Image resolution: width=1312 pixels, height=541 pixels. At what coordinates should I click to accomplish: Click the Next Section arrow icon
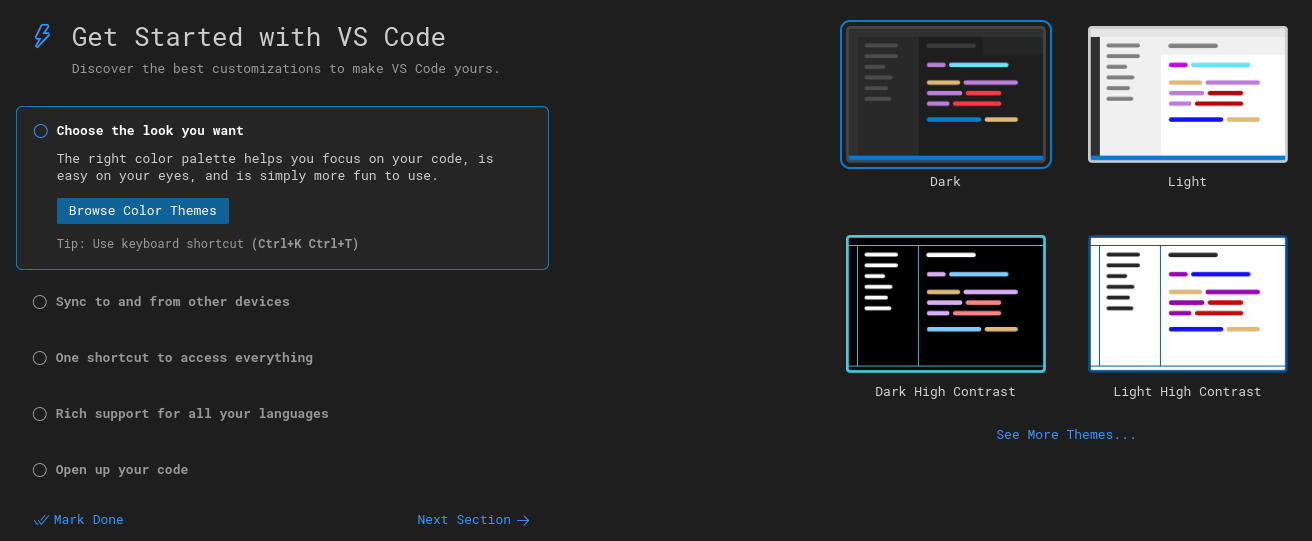pyautogui.click(x=523, y=520)
